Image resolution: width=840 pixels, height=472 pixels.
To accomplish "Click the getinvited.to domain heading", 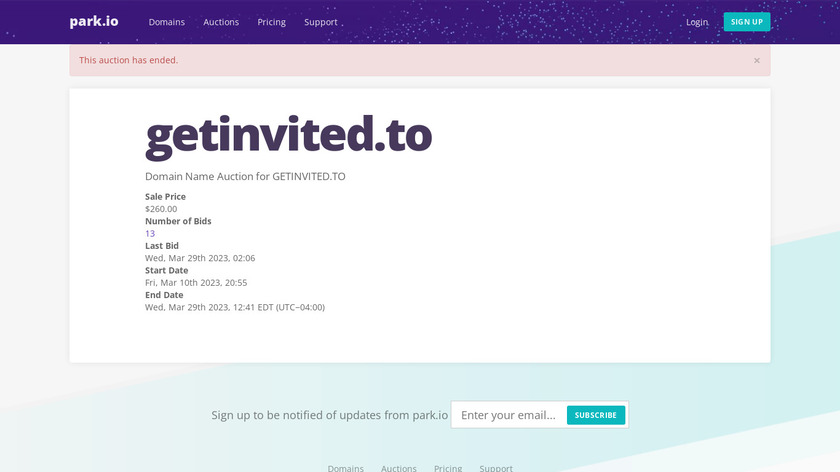I will coord(289,137).
